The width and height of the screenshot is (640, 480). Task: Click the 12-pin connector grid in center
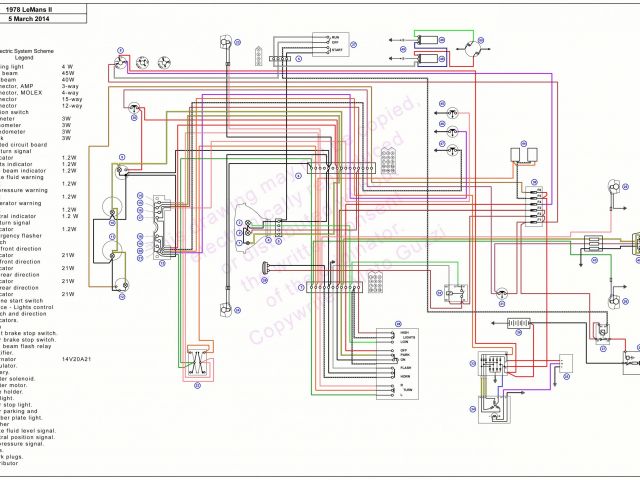tap(389, 162)
